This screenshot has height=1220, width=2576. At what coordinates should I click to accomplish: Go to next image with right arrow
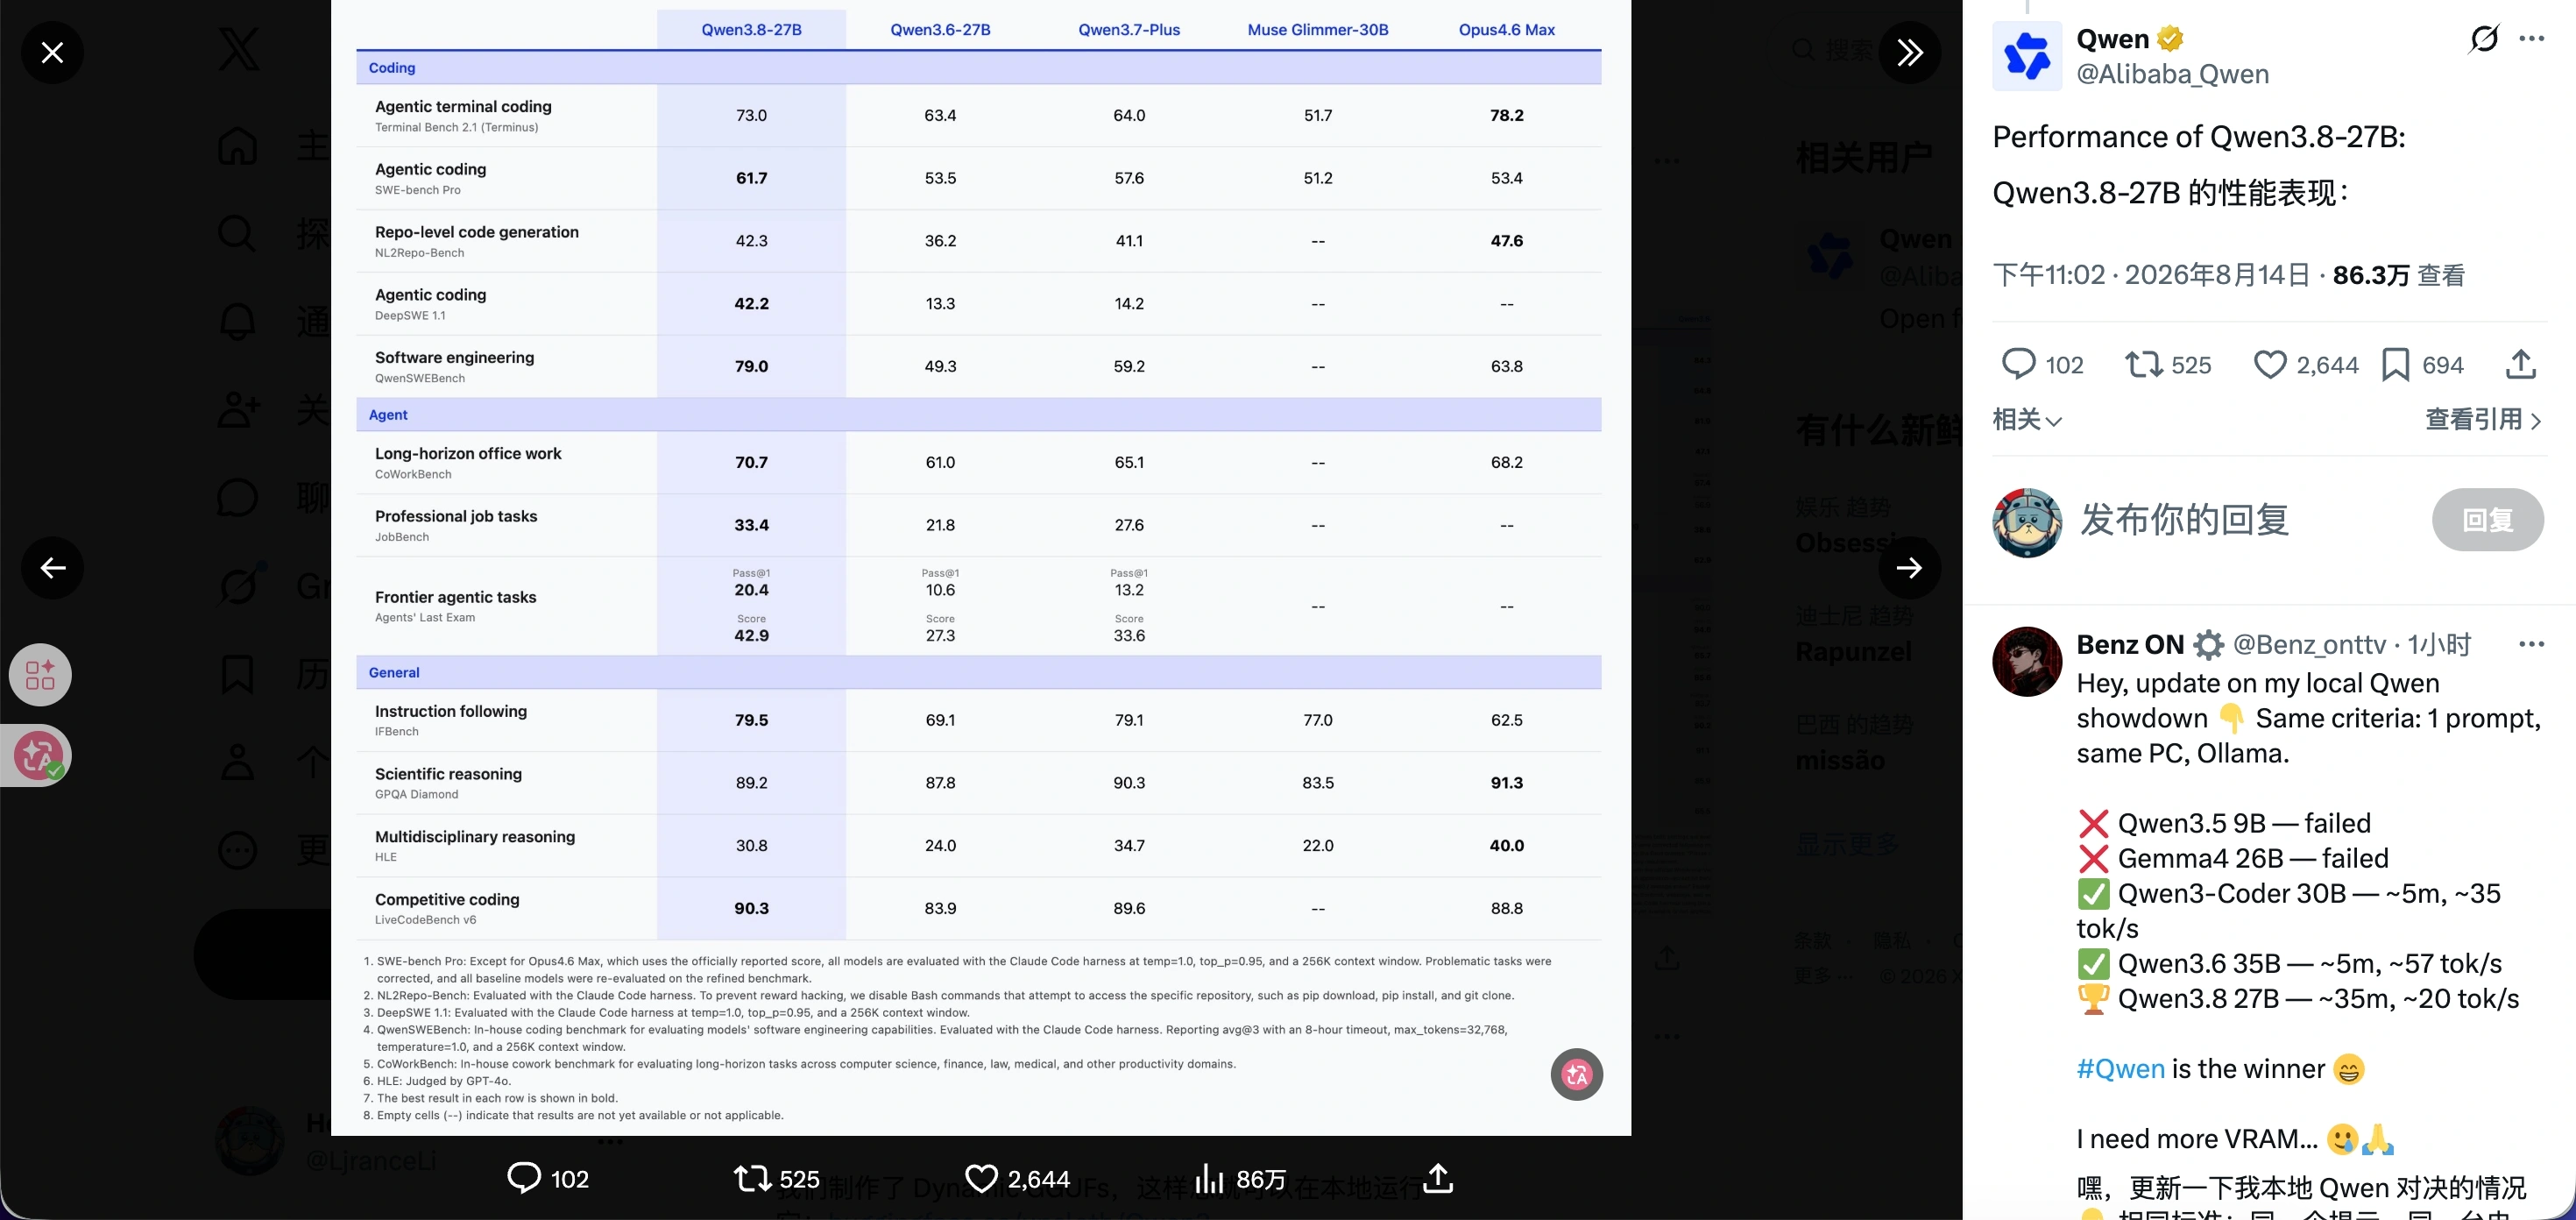1909,568
